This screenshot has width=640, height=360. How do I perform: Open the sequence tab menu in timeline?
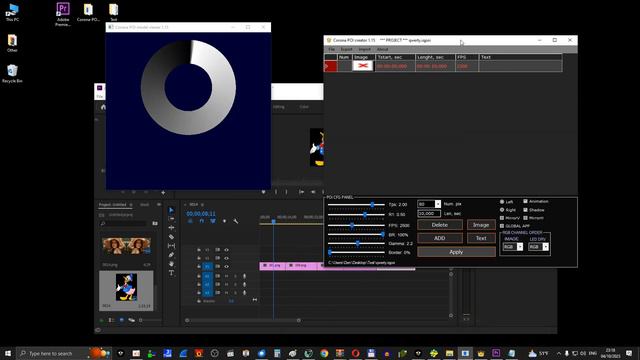point(202,204)
